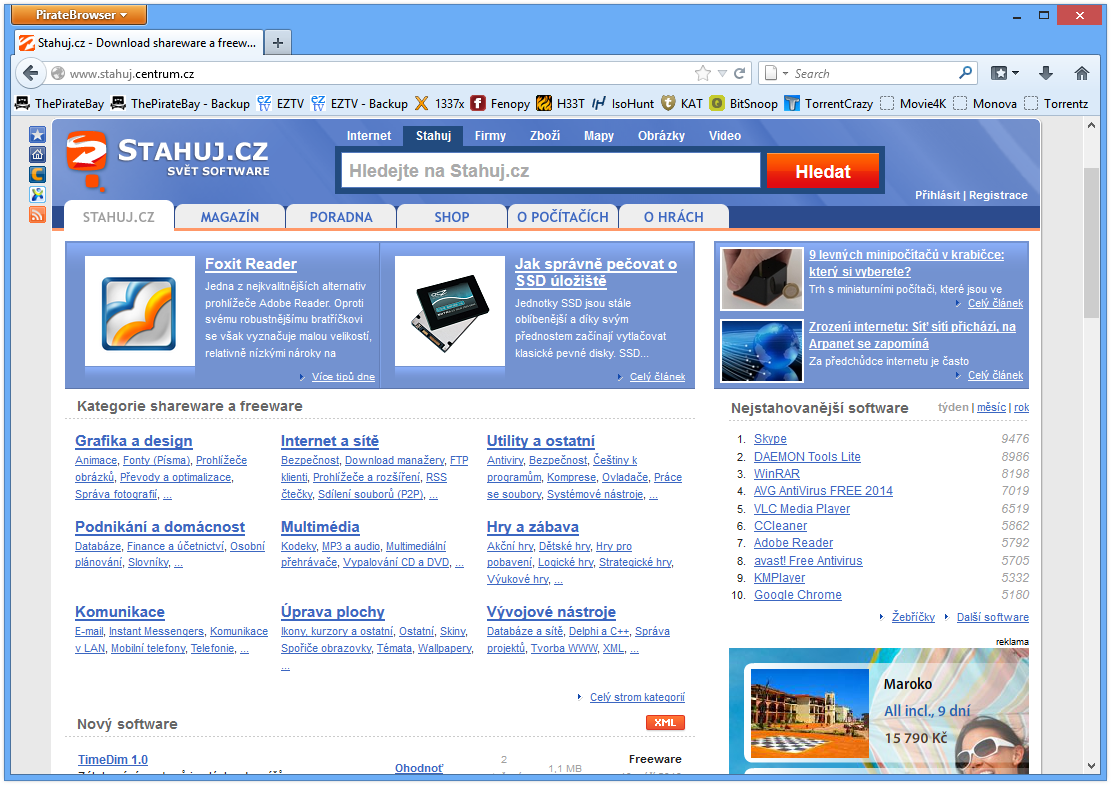
Task: Click the Registrace link
Action: point(998,195)
